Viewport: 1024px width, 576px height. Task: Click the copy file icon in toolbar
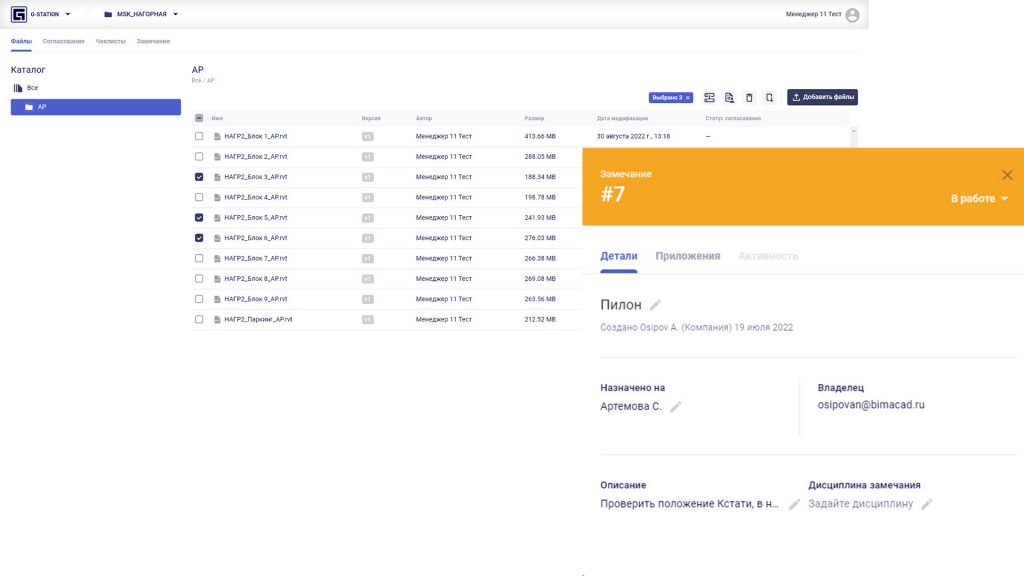tap(730, 97)
